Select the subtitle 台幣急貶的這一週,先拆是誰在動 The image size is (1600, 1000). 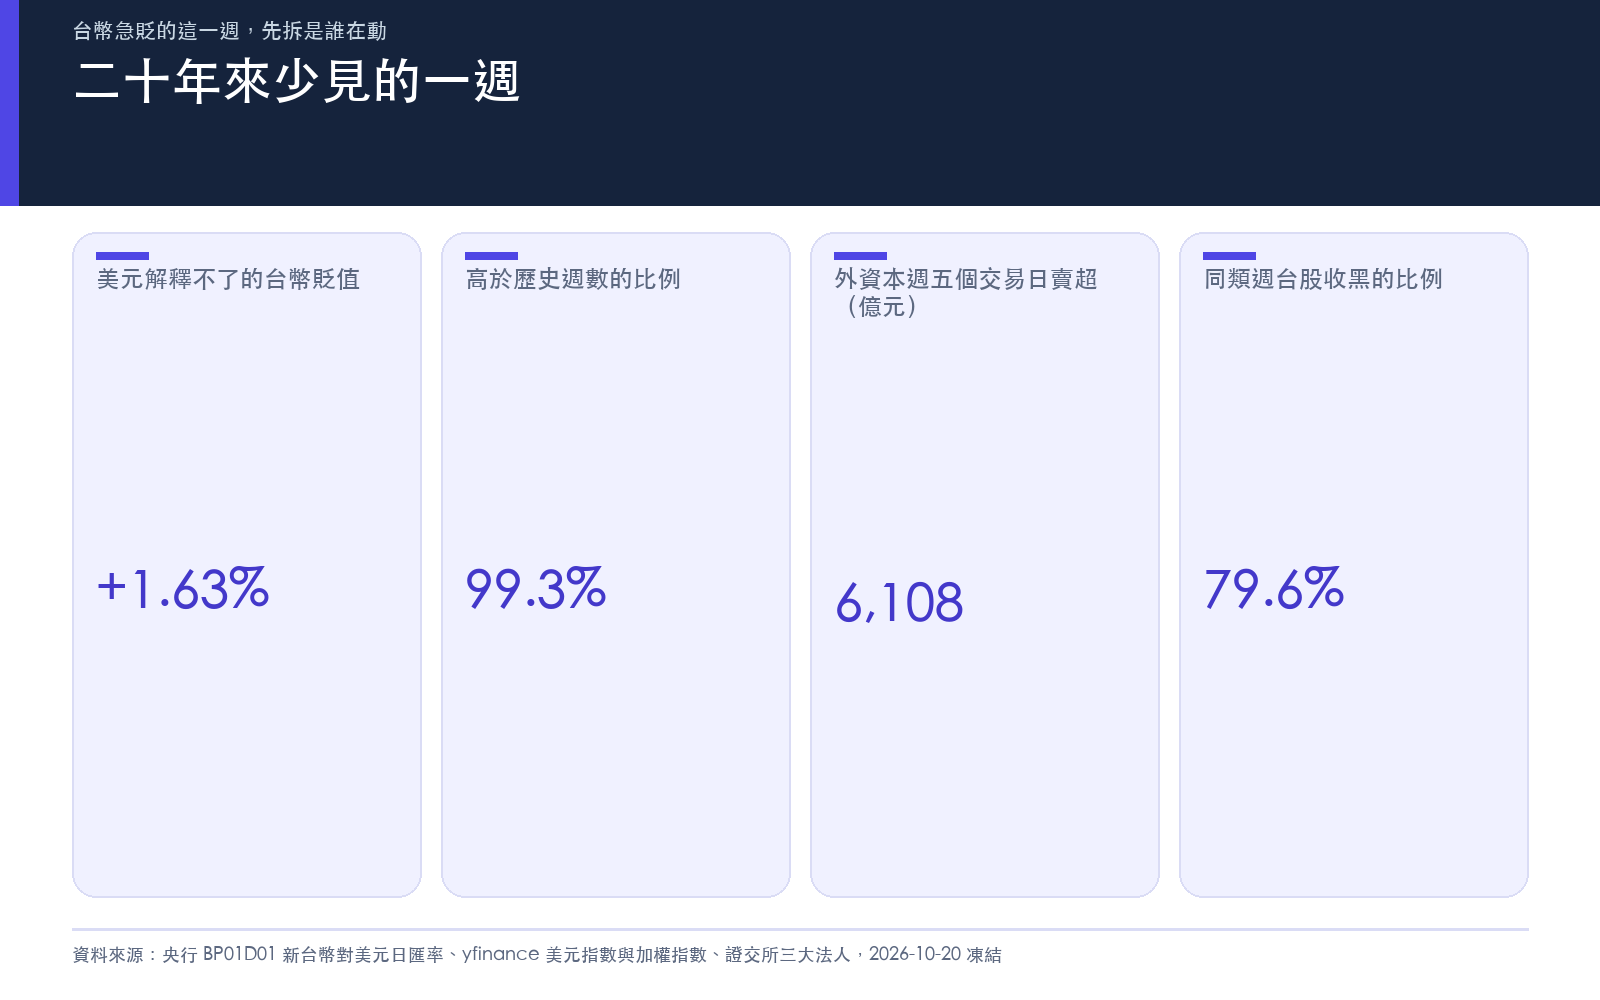230,31
